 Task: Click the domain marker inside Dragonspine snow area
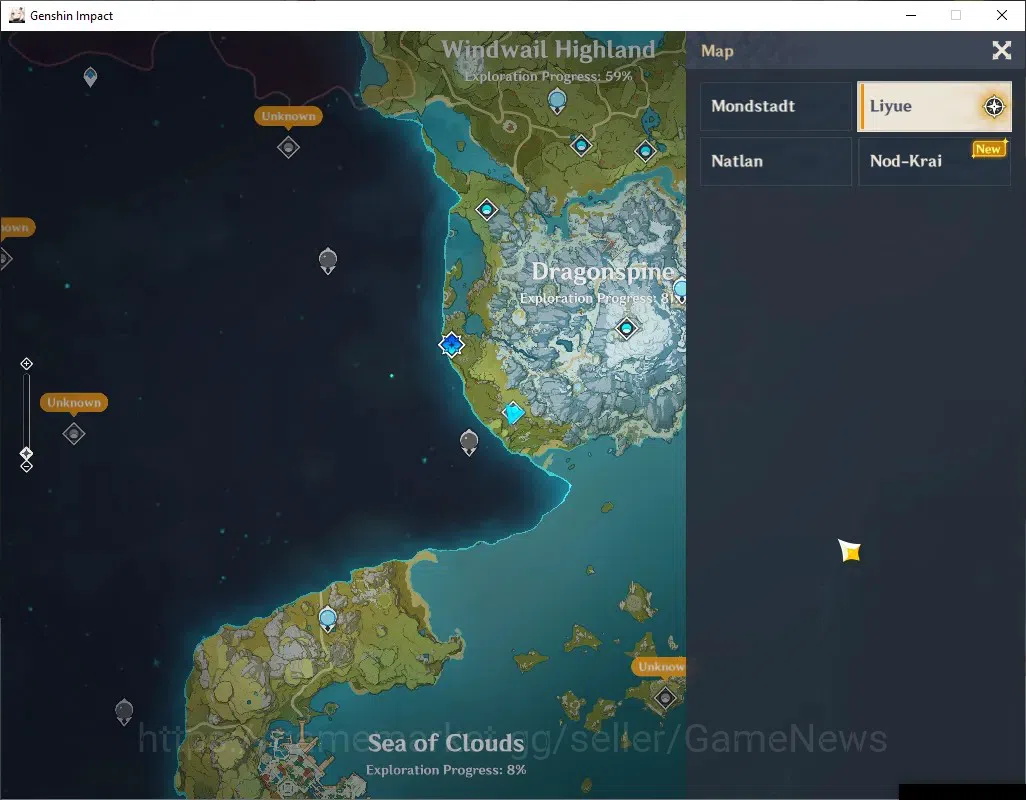(x=626, y=328)
